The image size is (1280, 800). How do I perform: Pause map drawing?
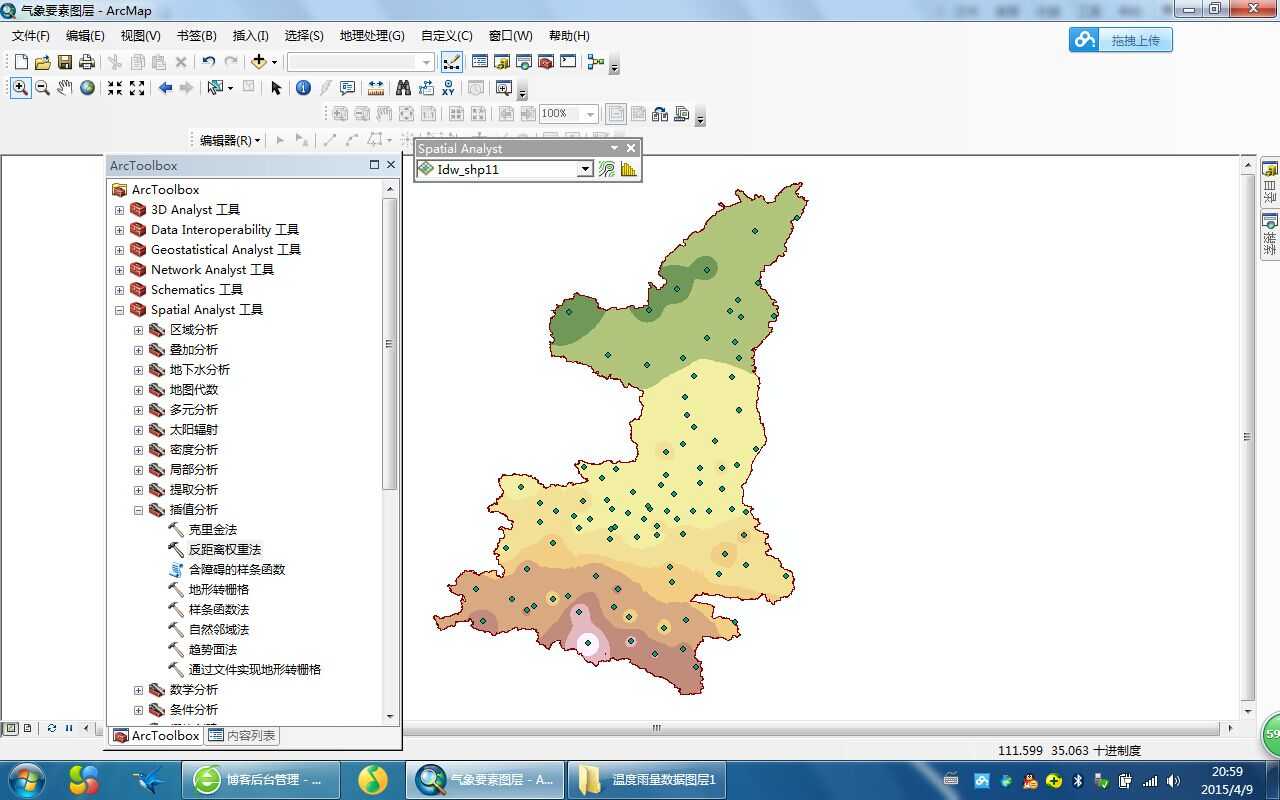tap(69, 728)
